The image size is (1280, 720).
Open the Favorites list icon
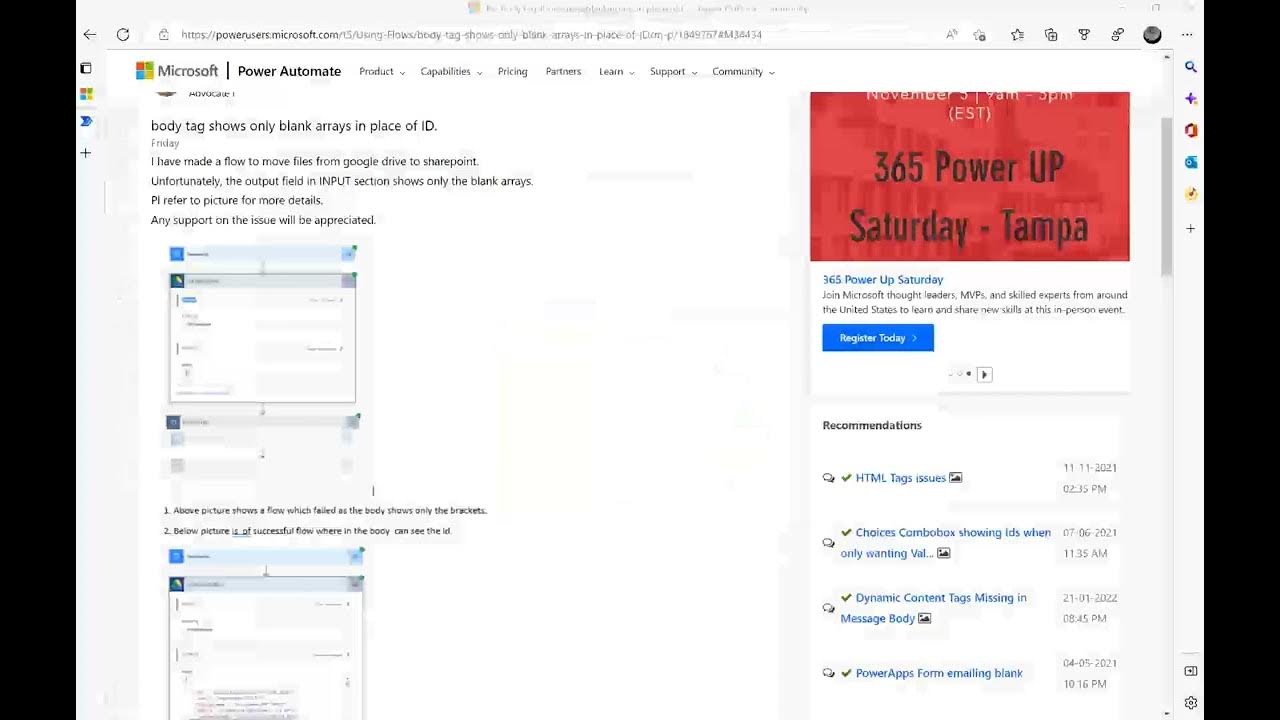coord(1017,35)
